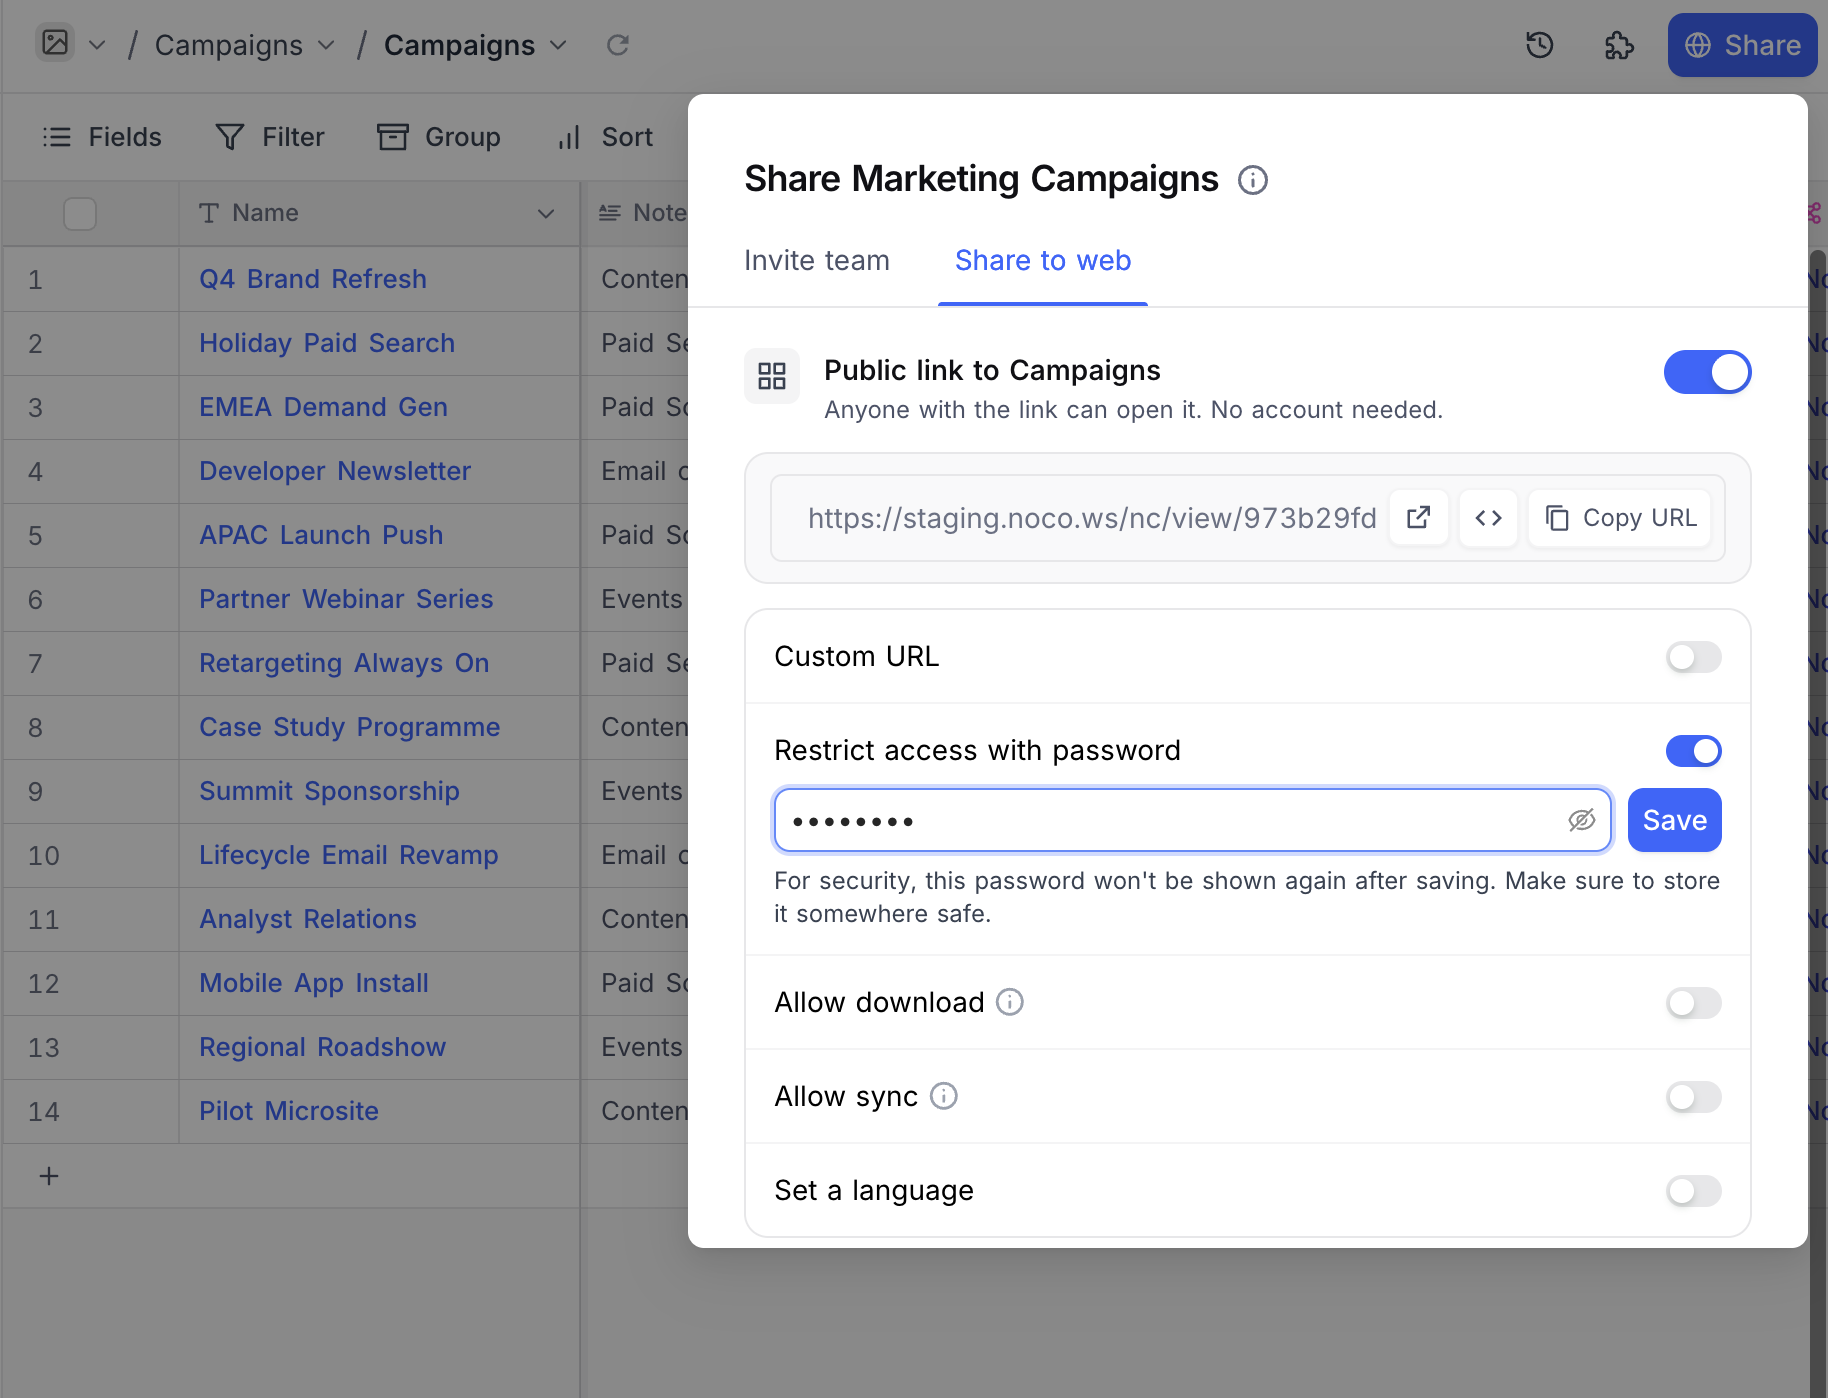Enable the Allow sync toggle

click(1693, 1097)
